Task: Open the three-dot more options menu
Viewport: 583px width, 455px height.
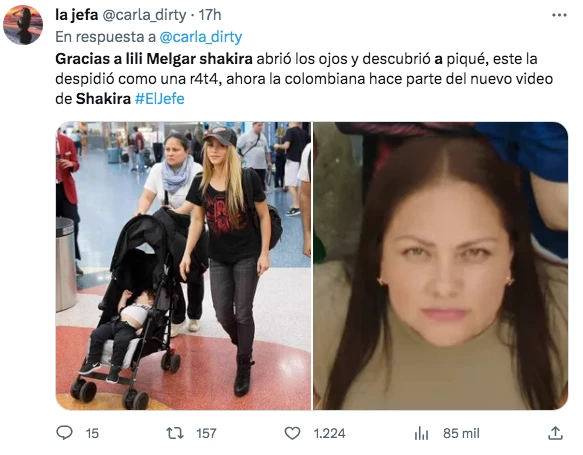Action: [559, 16]
